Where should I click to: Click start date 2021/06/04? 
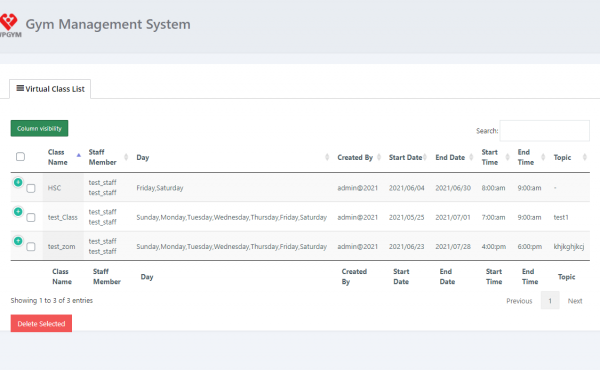click(x=407, y=188)
